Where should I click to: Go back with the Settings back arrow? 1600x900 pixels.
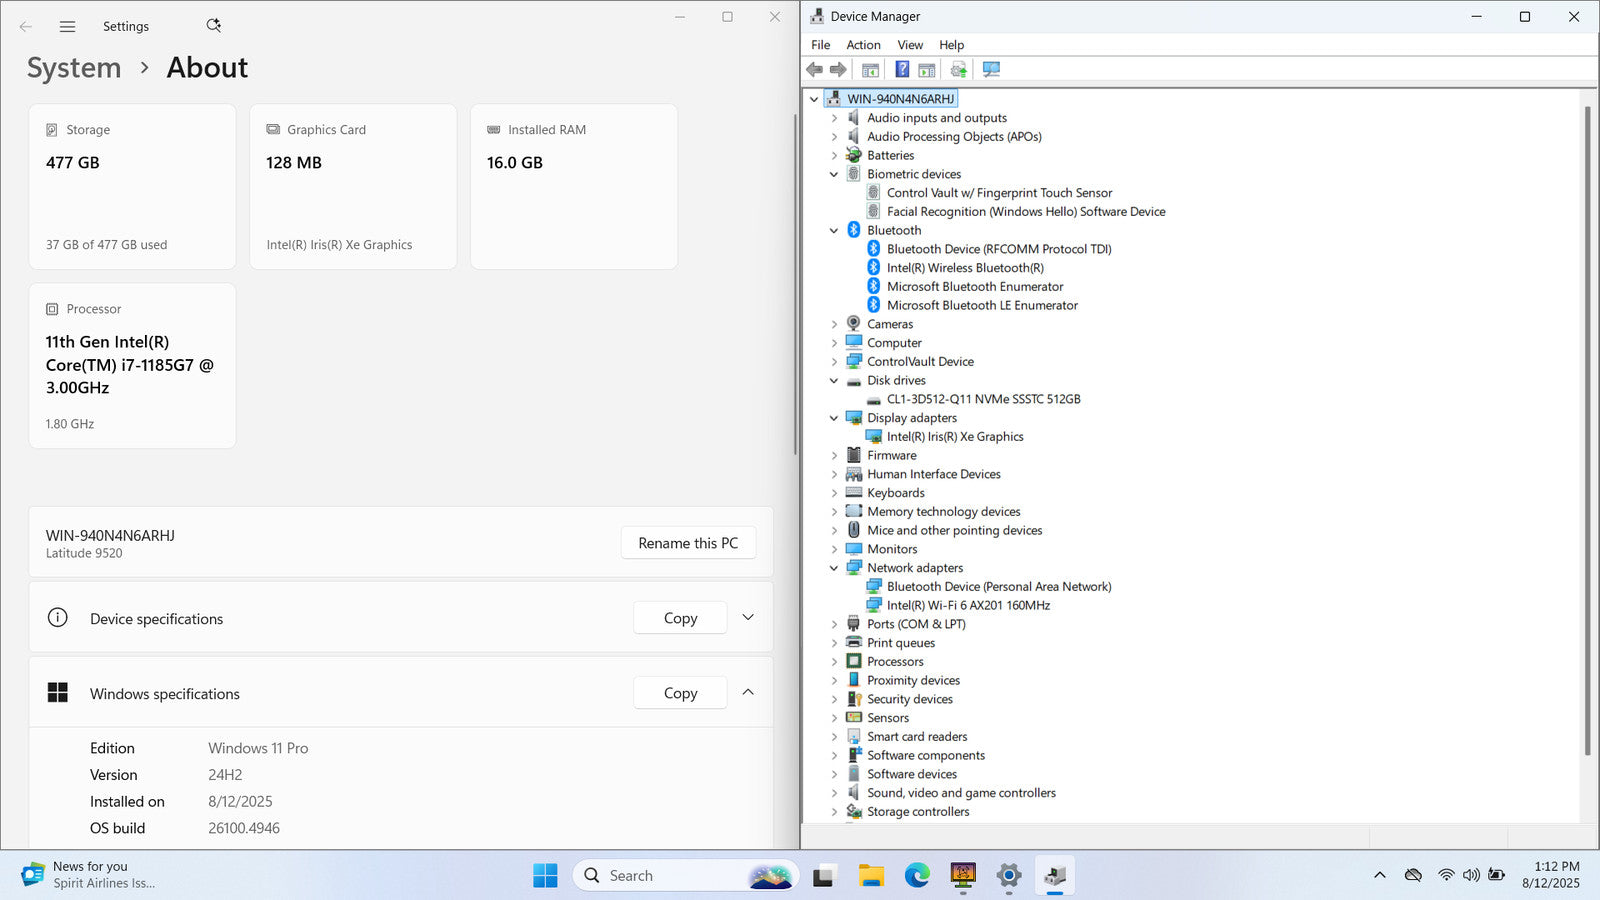pos(26,27)
